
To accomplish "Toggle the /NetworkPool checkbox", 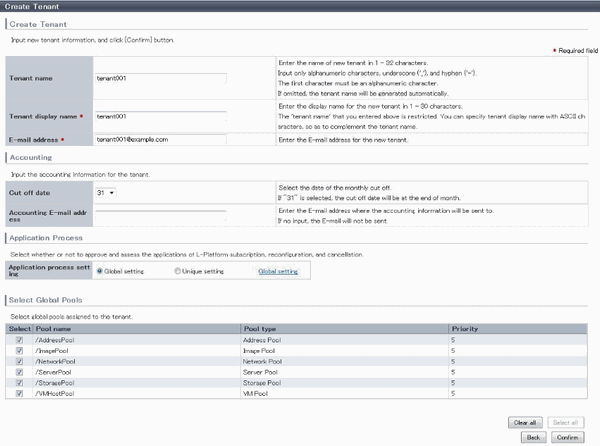I will point(20,361).
